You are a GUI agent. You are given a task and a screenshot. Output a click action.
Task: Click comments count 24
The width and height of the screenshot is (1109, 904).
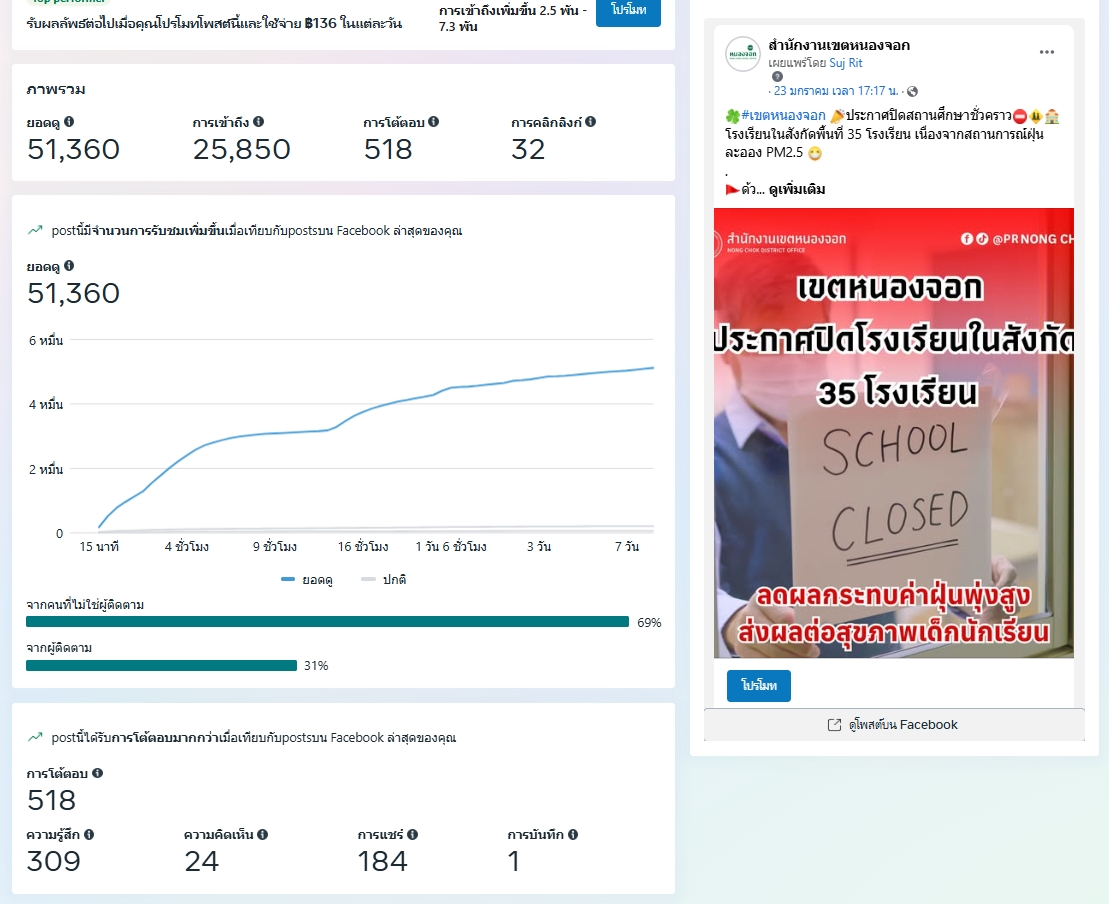202,862
